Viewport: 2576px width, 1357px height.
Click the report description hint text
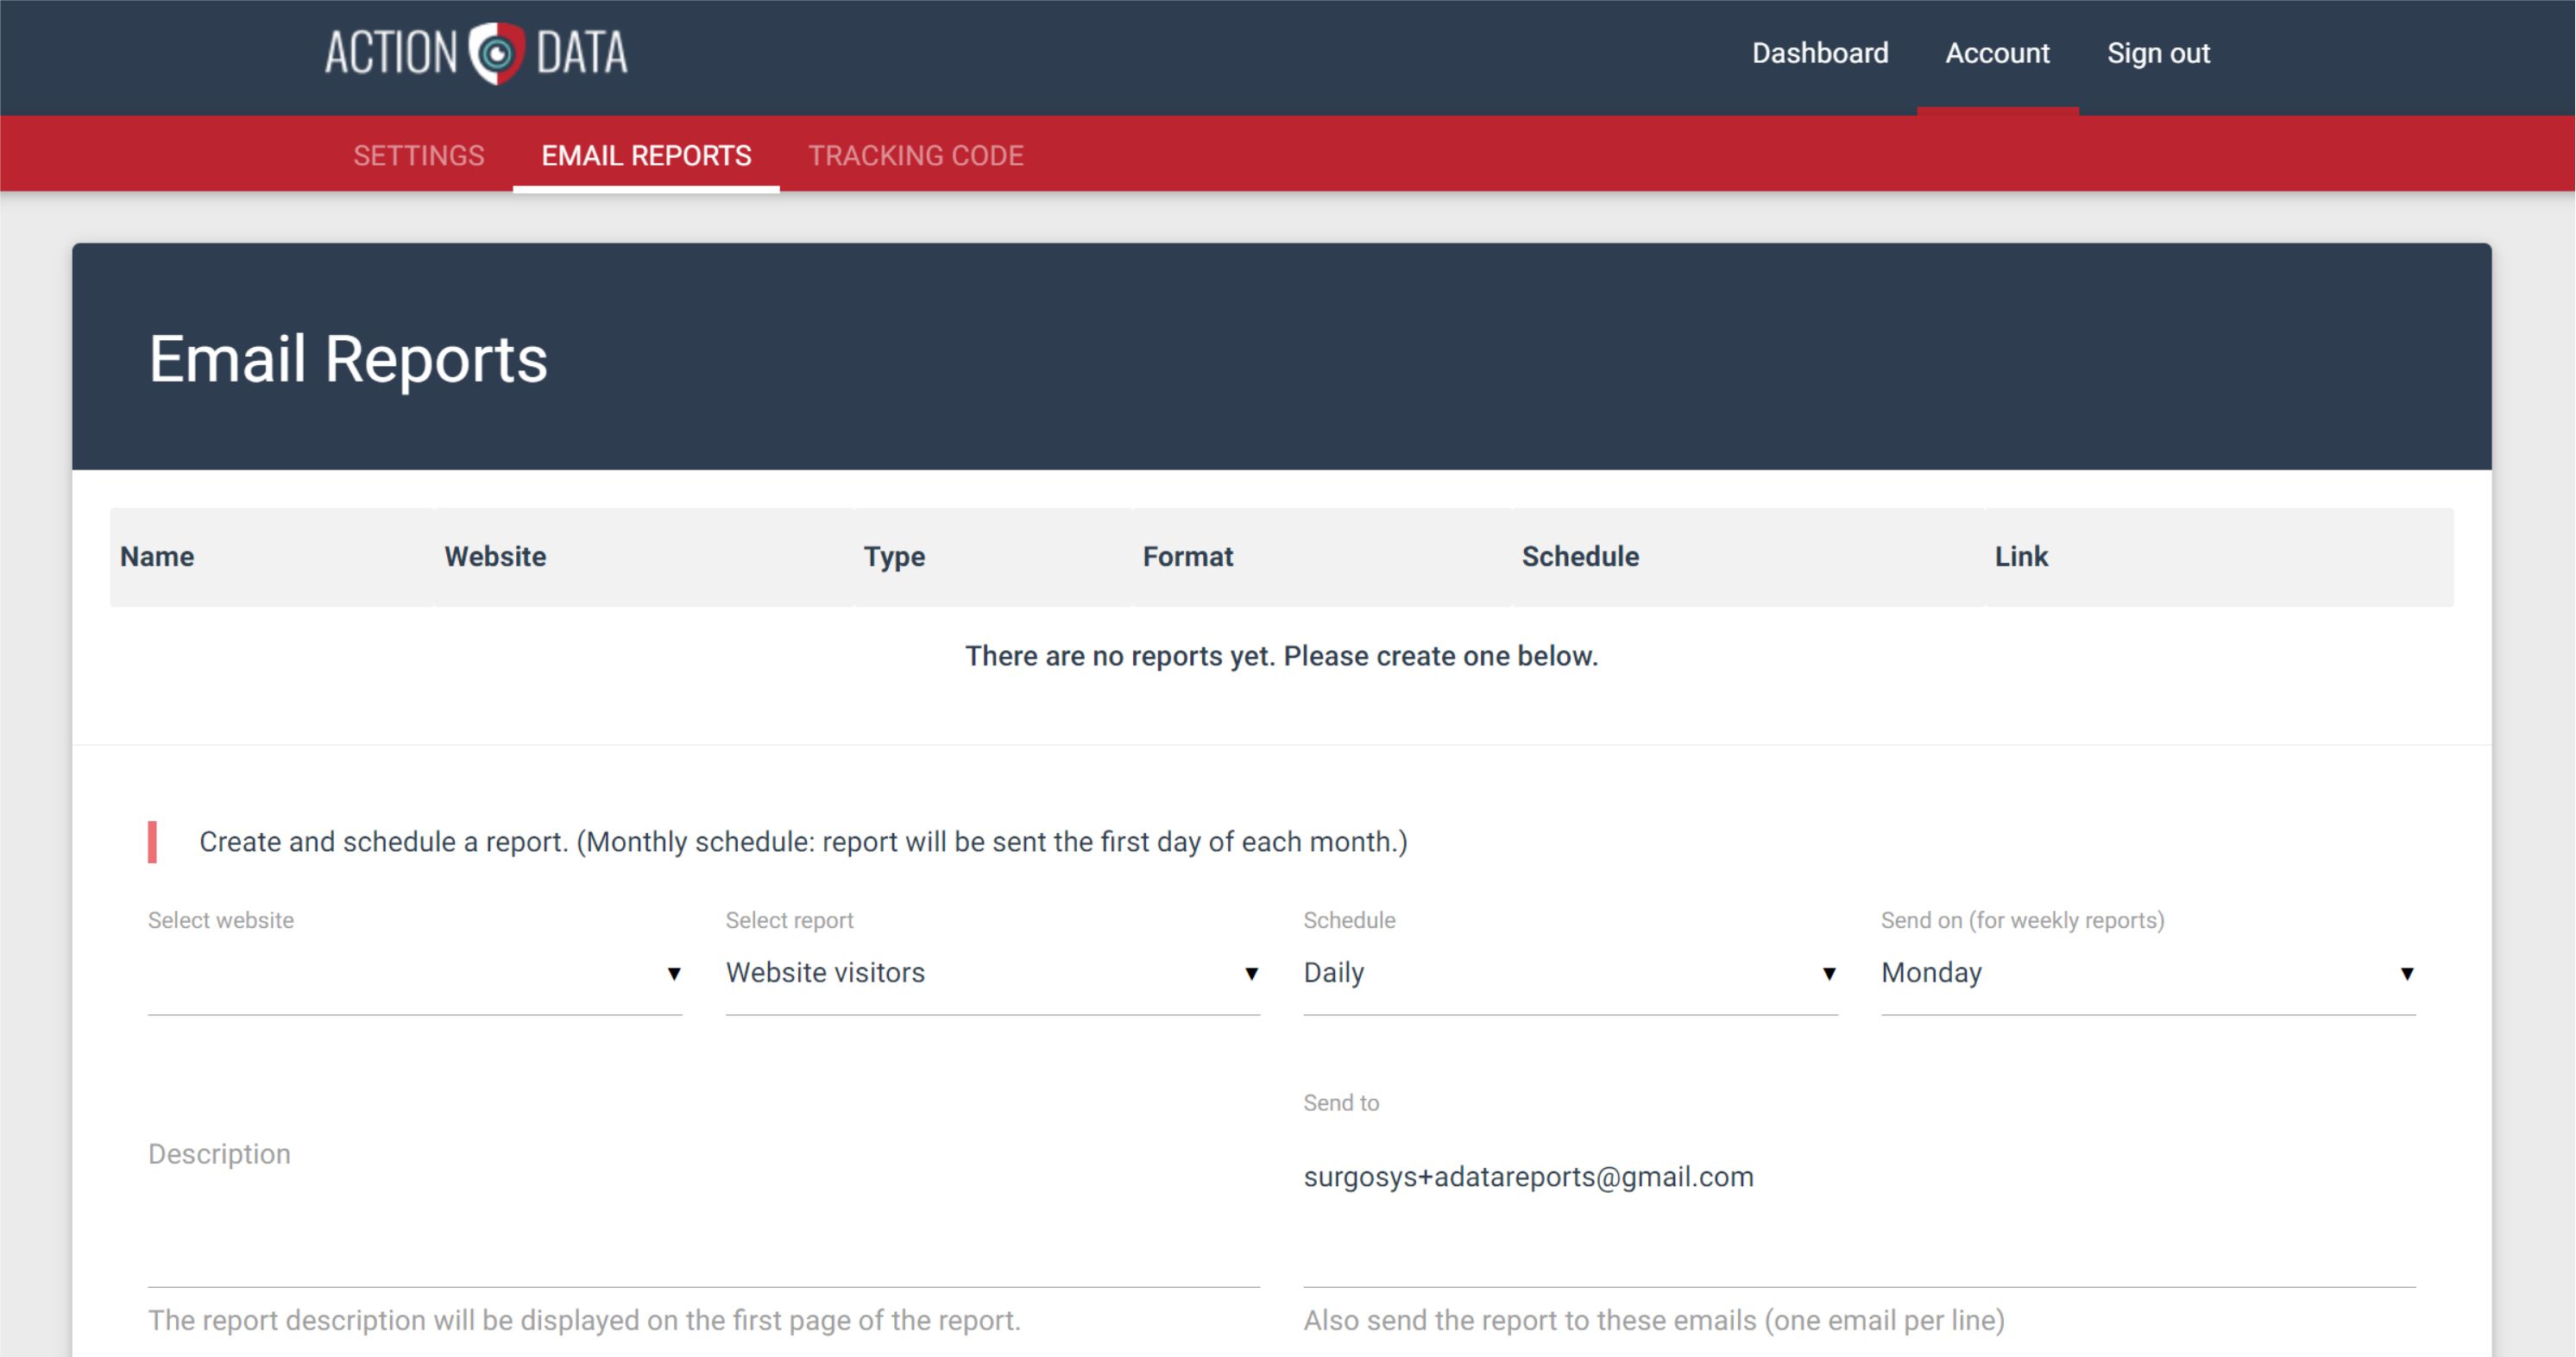(584, 1320)
